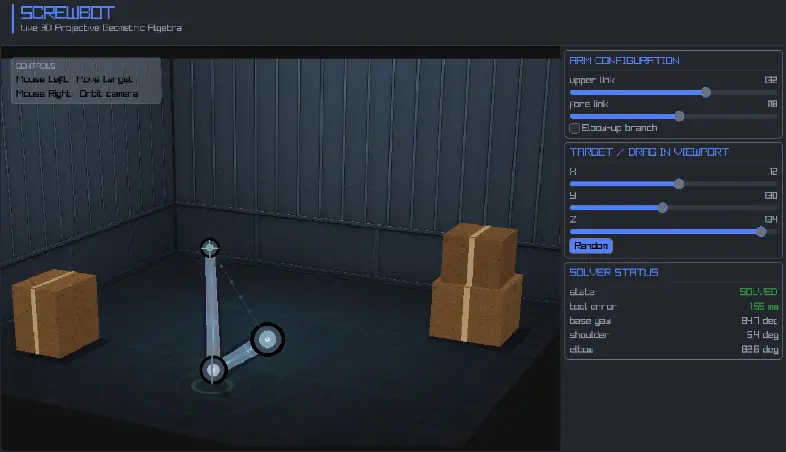786x452 pixels.
Task: Click the Mouse Right: Orbit camera hint
Action: tap(77, 94)
